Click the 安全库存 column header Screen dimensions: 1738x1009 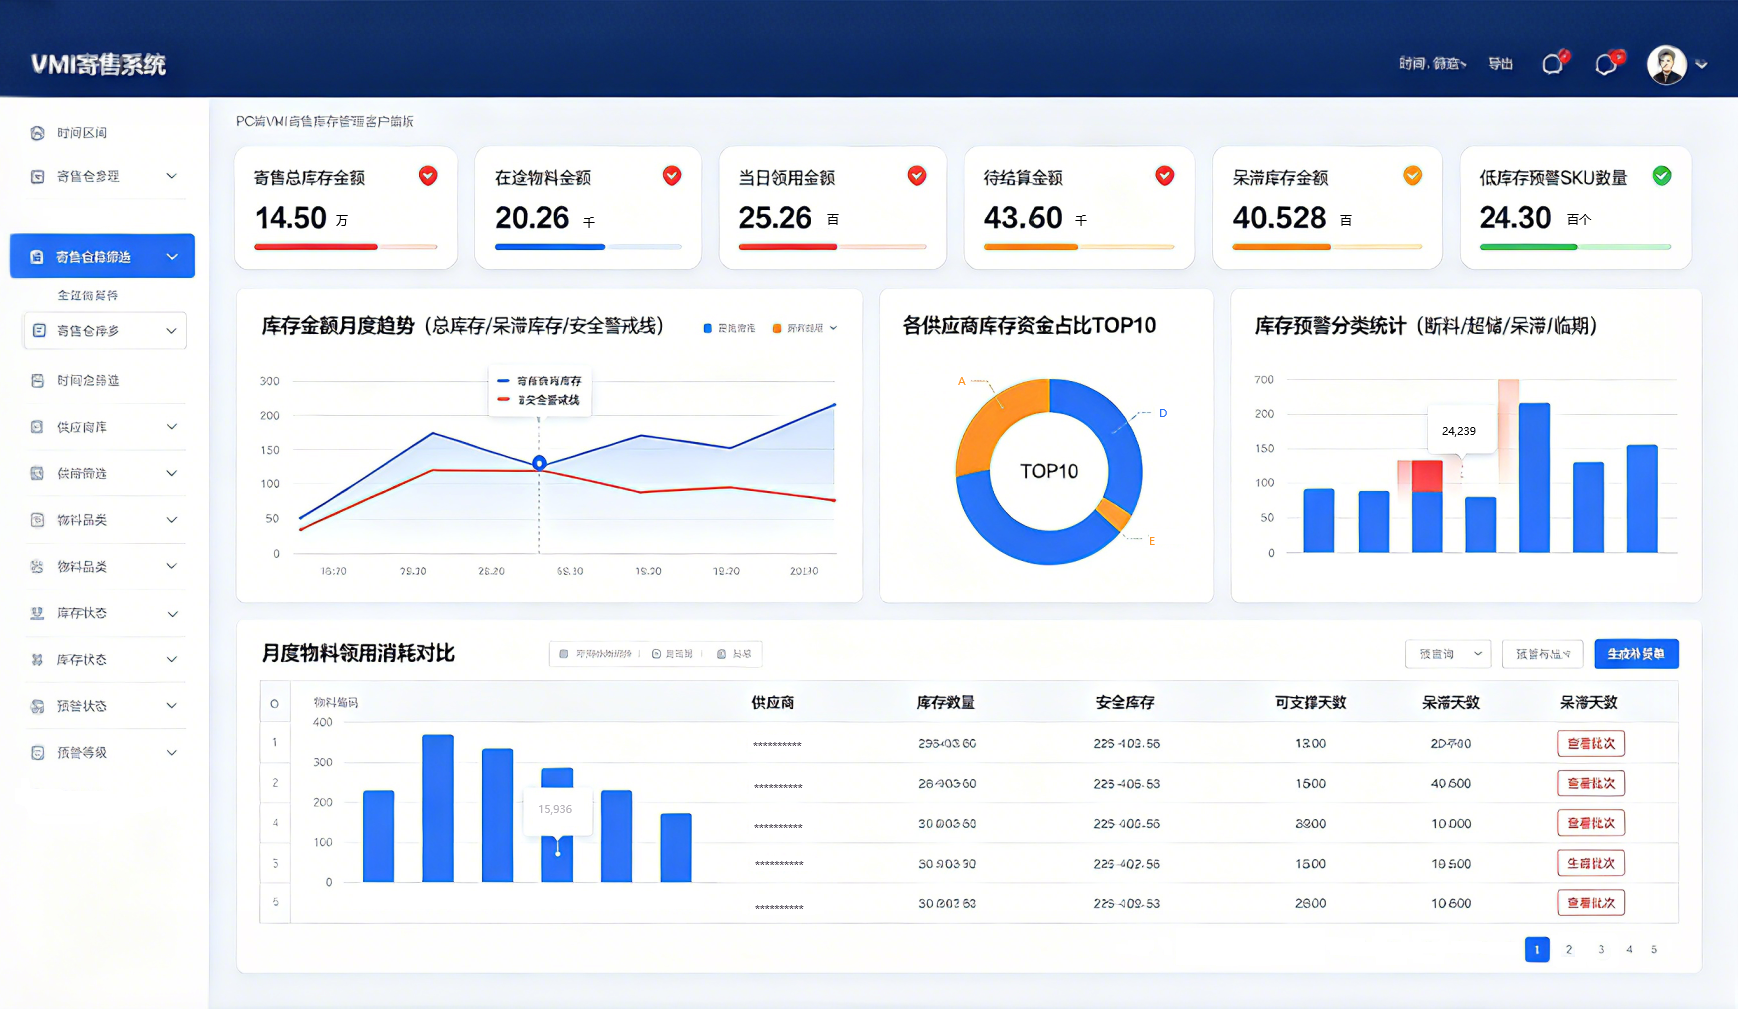1125,703
